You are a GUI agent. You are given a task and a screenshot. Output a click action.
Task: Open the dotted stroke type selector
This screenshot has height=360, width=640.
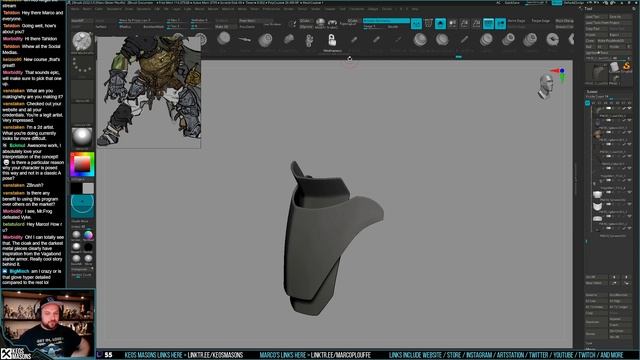(x=82, y=66)
